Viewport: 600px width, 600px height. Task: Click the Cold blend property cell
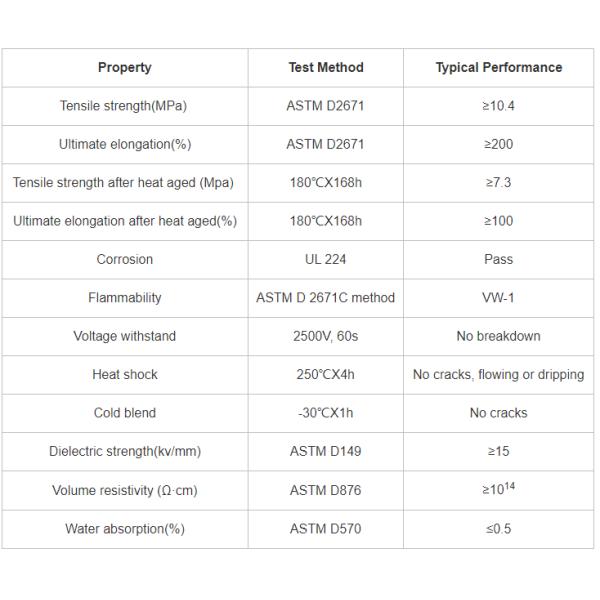125,413
